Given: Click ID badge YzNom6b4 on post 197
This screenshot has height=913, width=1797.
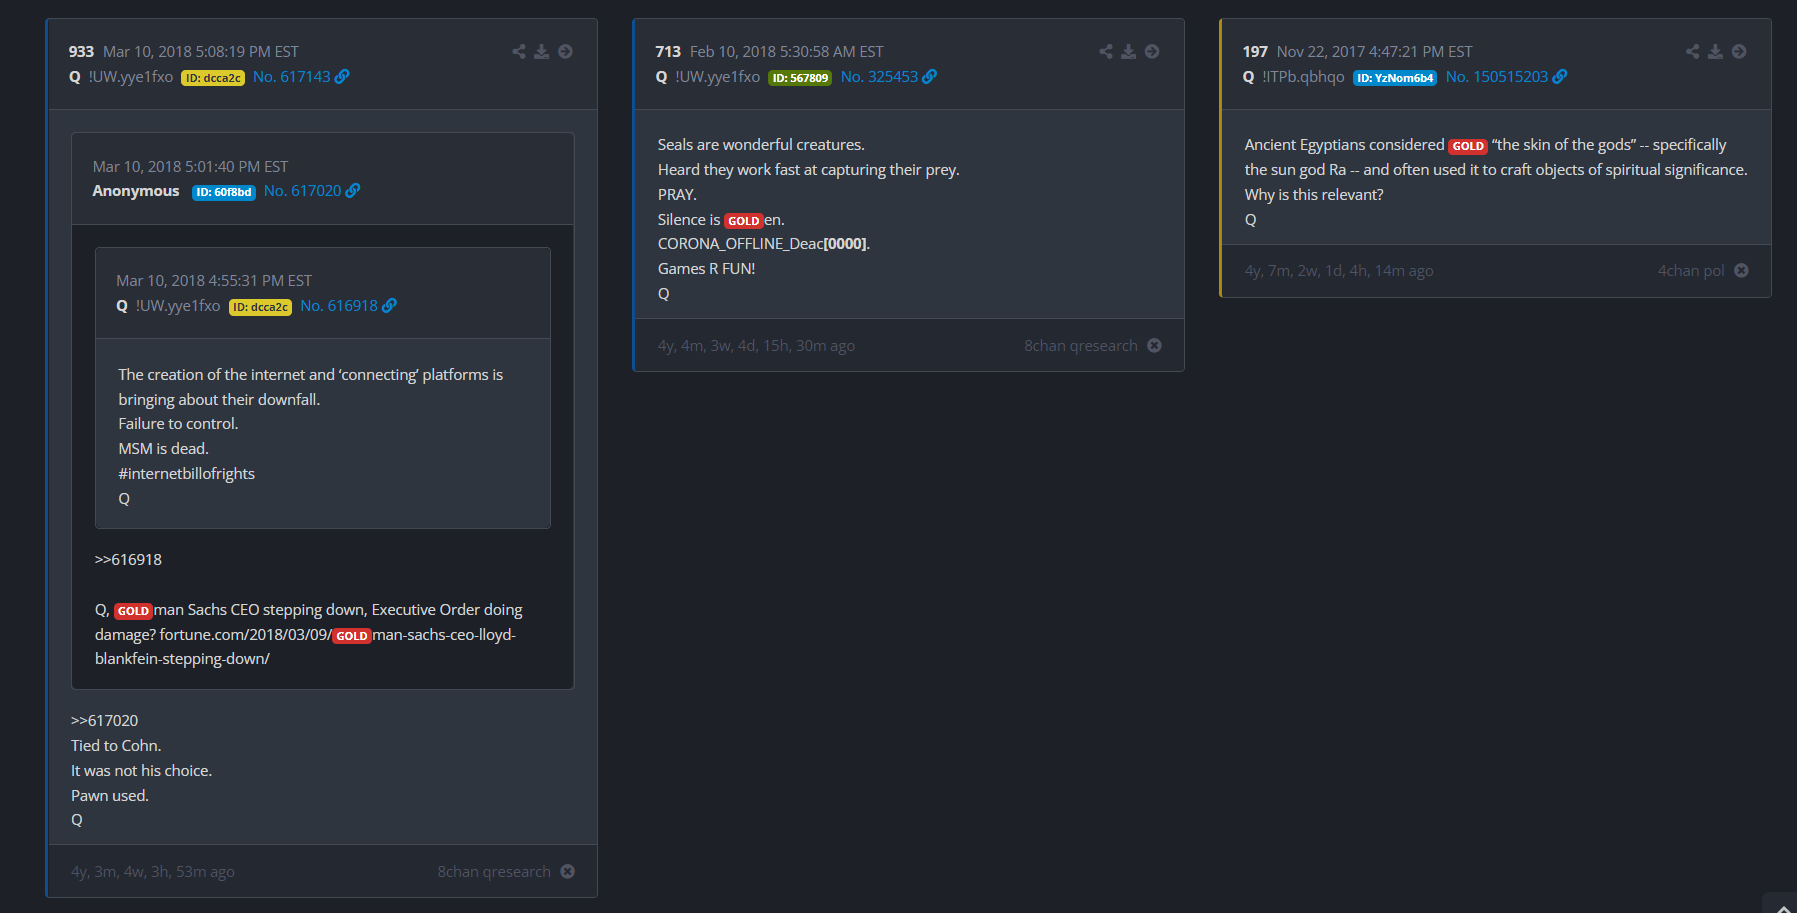Looking at the screenshot, I should coord(1395,77).
